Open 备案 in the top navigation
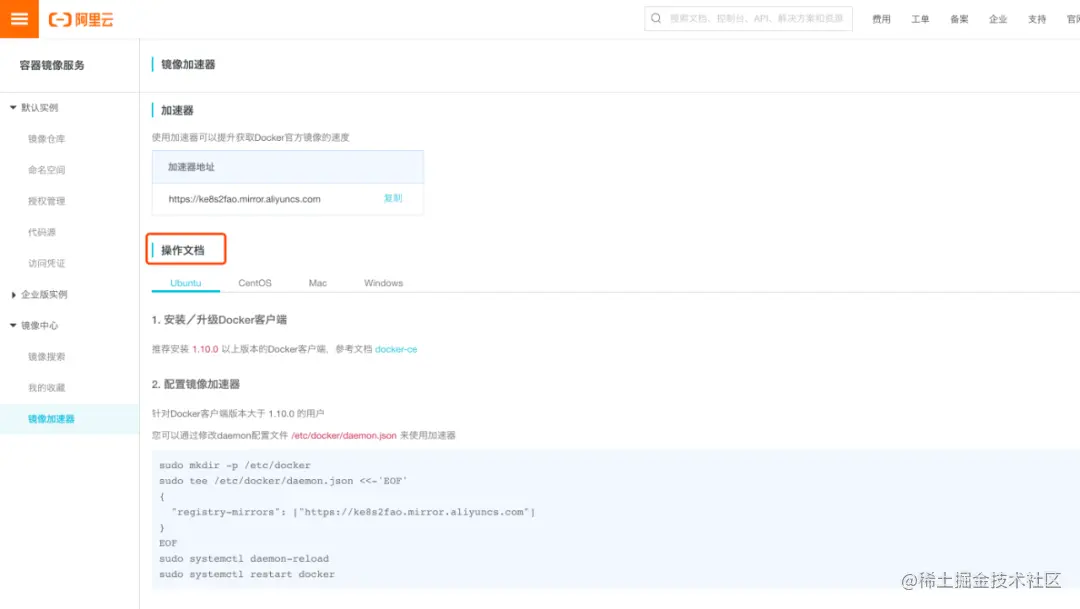 pos(959,19)
